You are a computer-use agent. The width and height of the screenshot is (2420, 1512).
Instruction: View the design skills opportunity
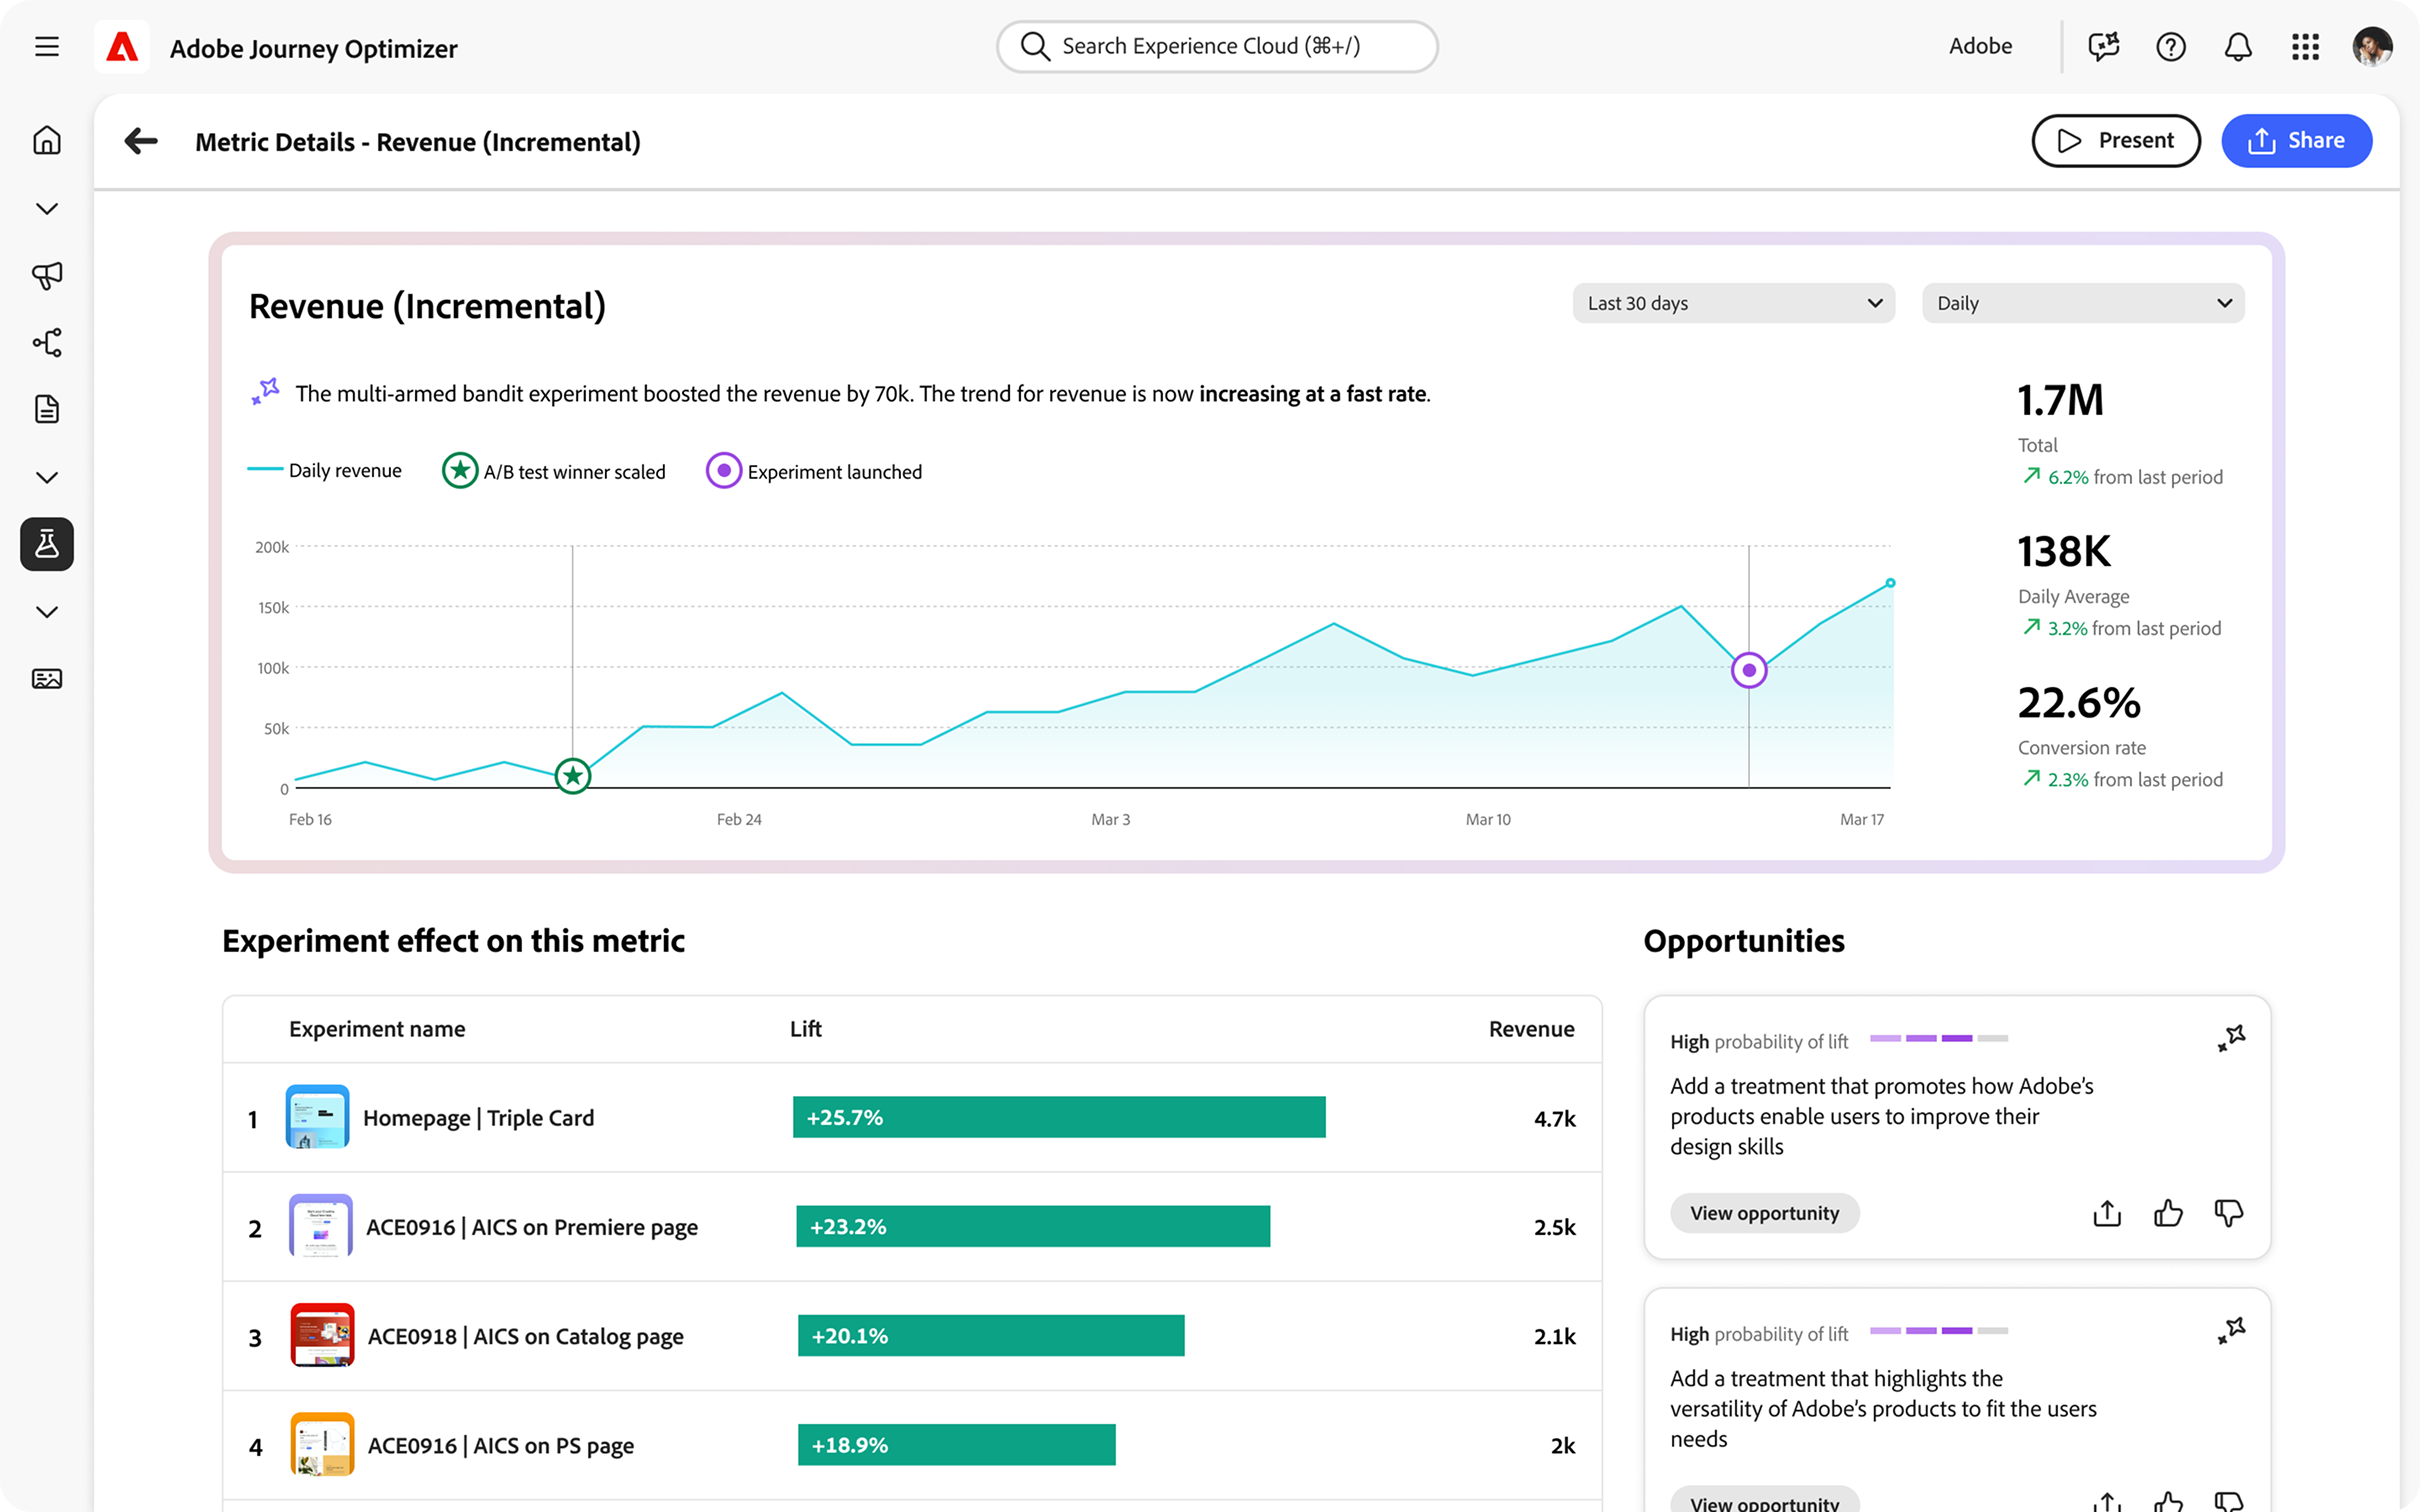tap(1764, 1213)
